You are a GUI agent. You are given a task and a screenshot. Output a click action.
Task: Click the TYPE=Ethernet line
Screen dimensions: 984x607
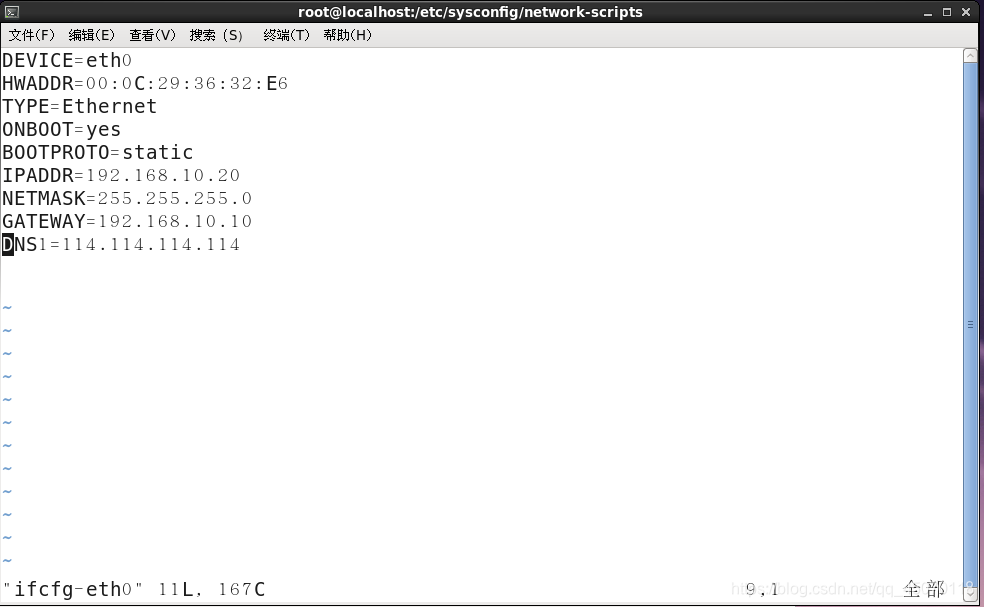[x=79, y=107]
